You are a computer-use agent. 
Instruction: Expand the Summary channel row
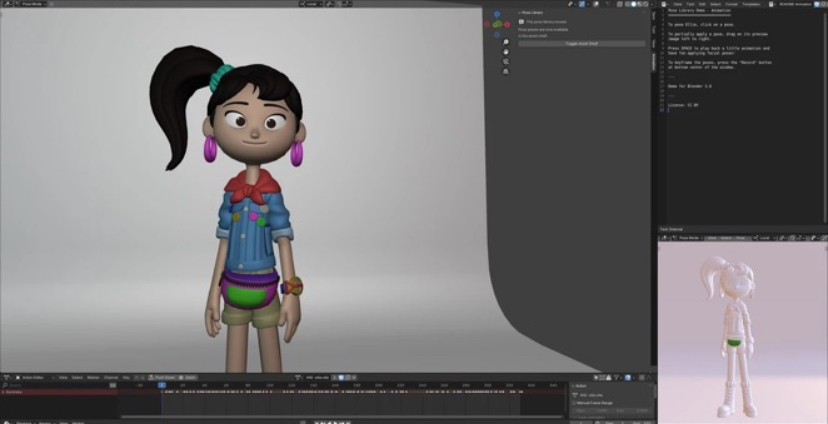click(3, 392)
